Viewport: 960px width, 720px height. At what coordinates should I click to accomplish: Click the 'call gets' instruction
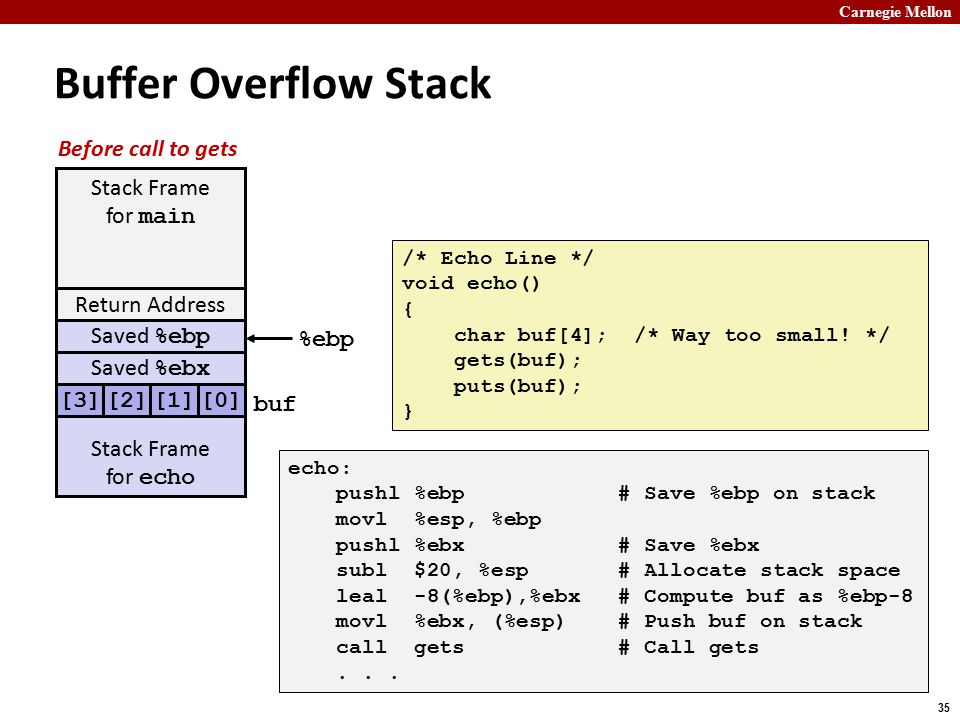pos(400,647)
